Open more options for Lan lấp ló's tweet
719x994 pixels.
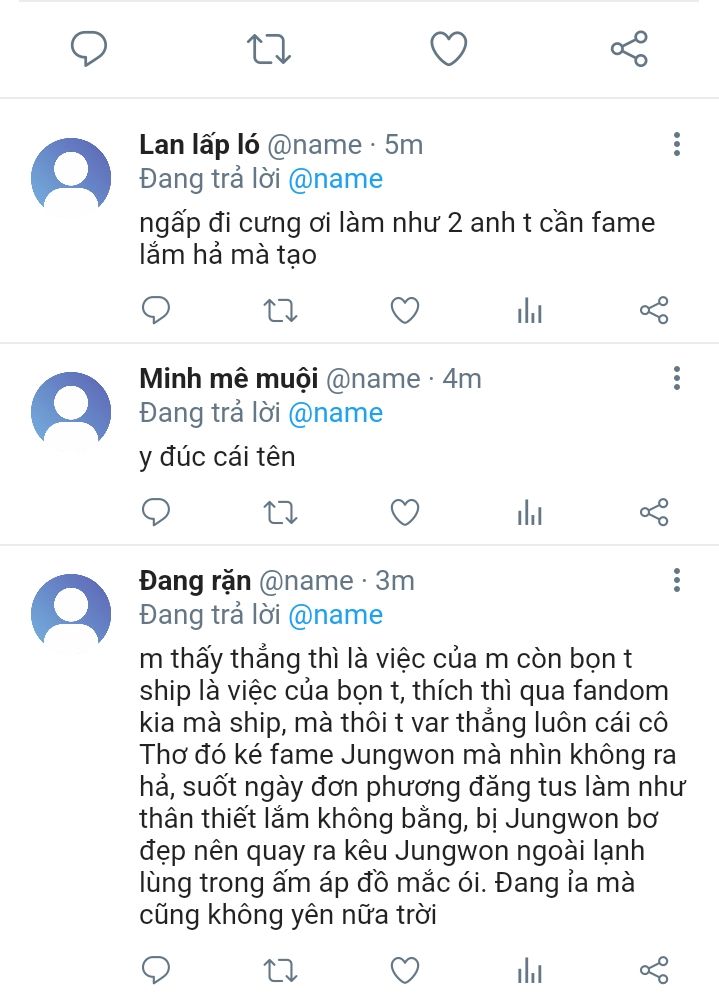point(677,145)
